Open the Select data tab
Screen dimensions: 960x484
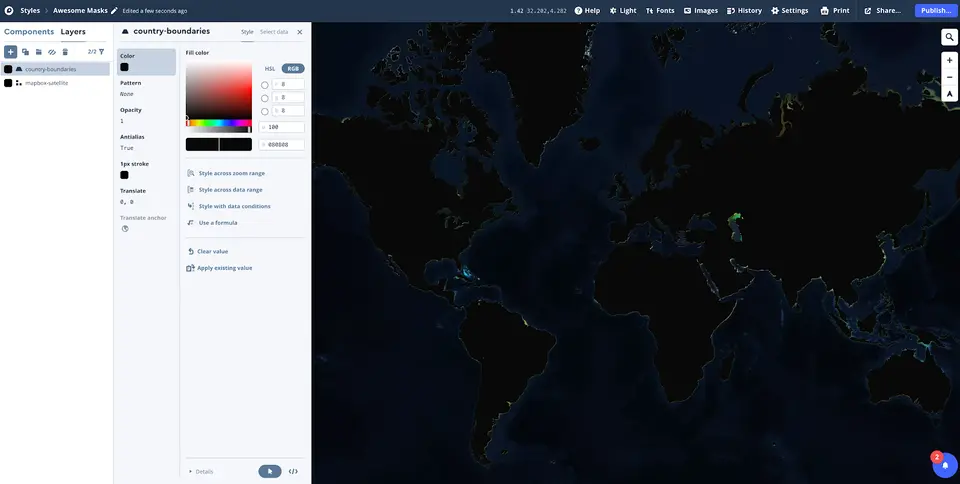[274, 32]
